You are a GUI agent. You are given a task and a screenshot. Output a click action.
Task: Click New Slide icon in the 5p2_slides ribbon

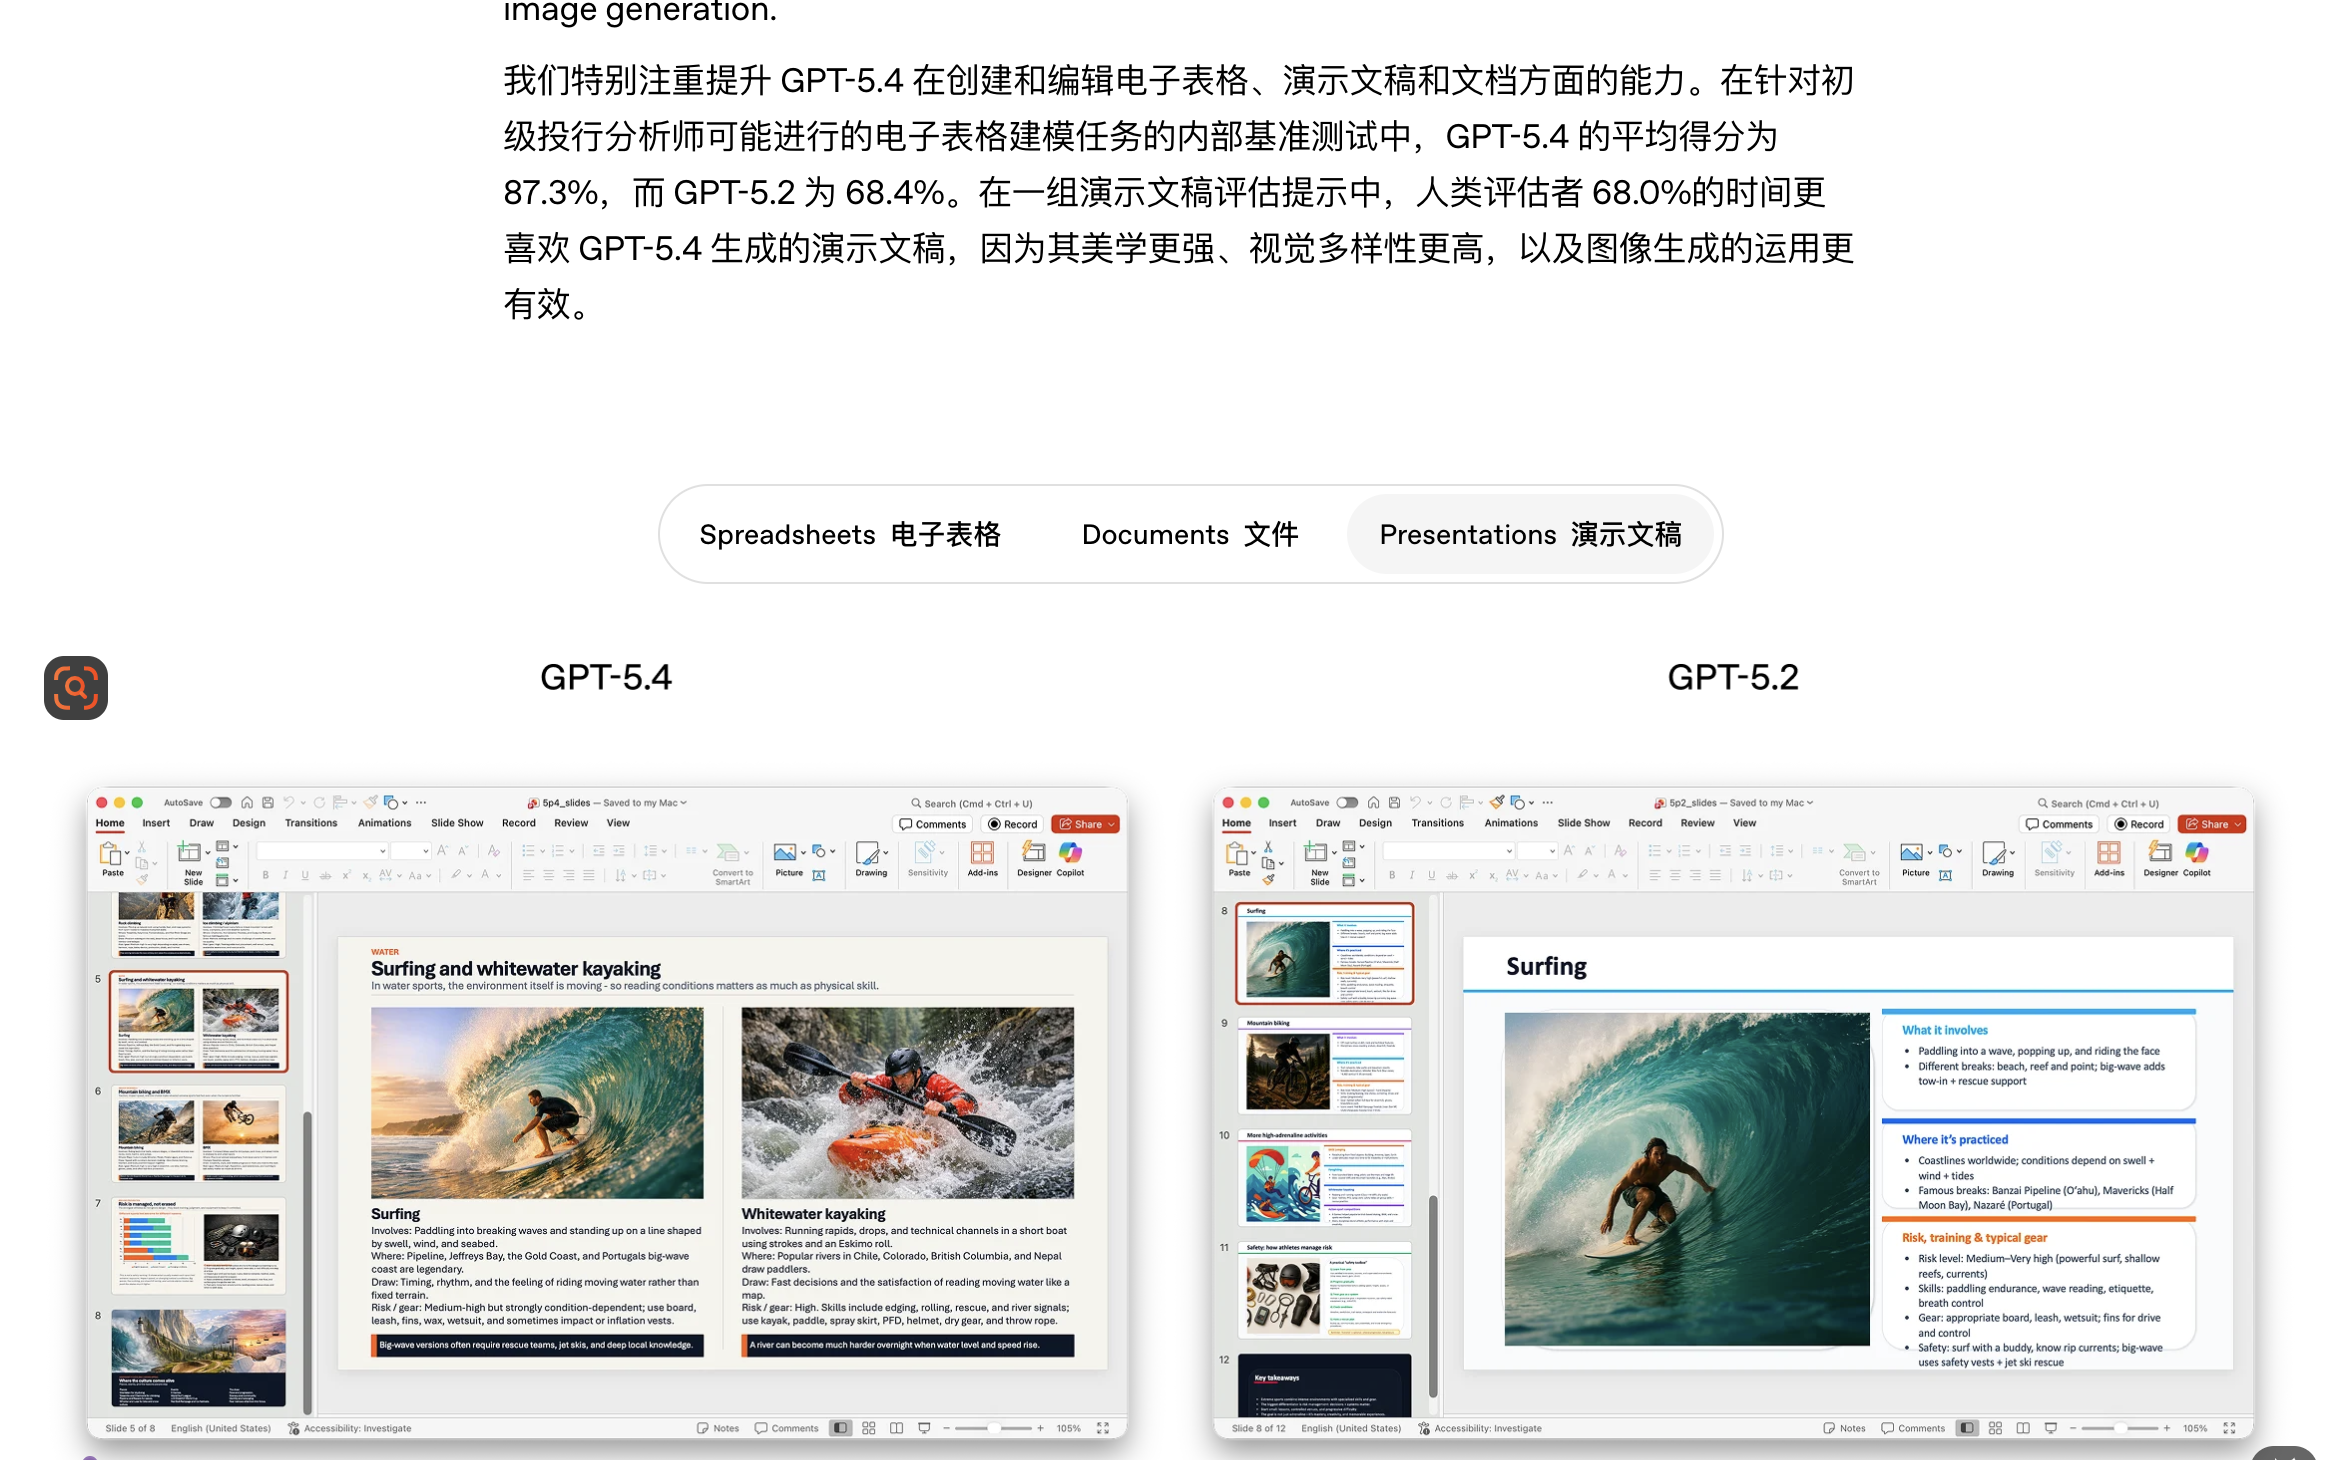tap(1316, 853)
